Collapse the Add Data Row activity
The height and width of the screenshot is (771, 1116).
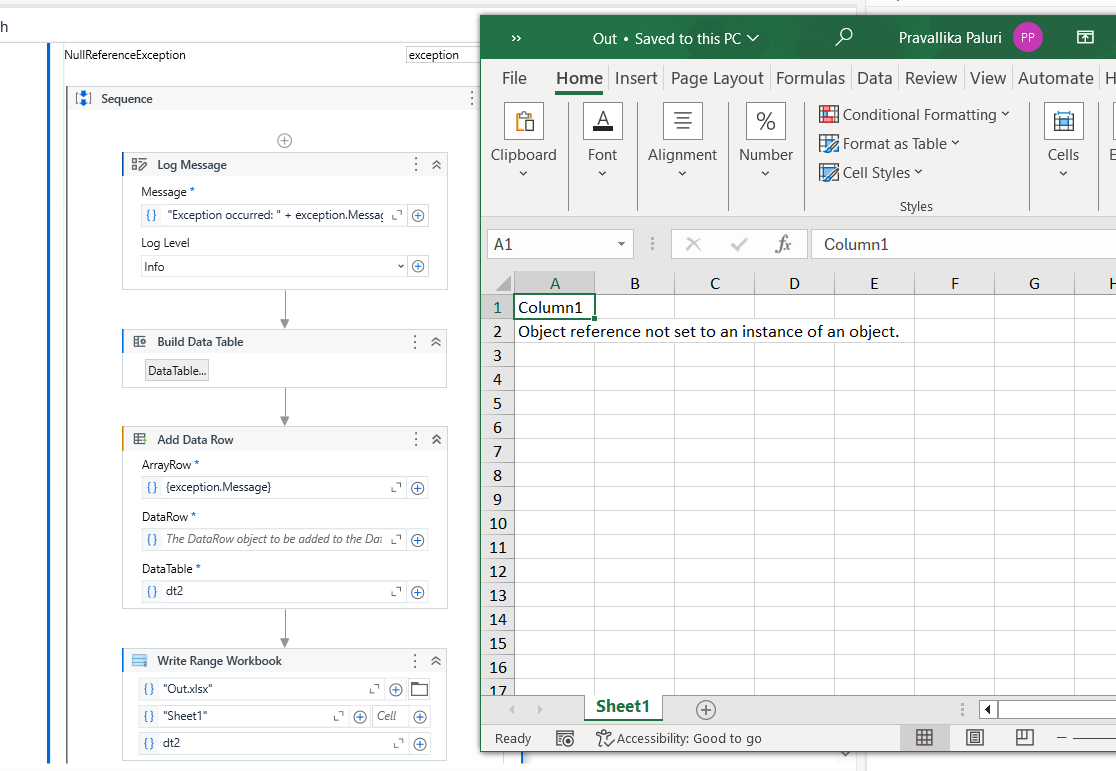click(x=436, y=439)
